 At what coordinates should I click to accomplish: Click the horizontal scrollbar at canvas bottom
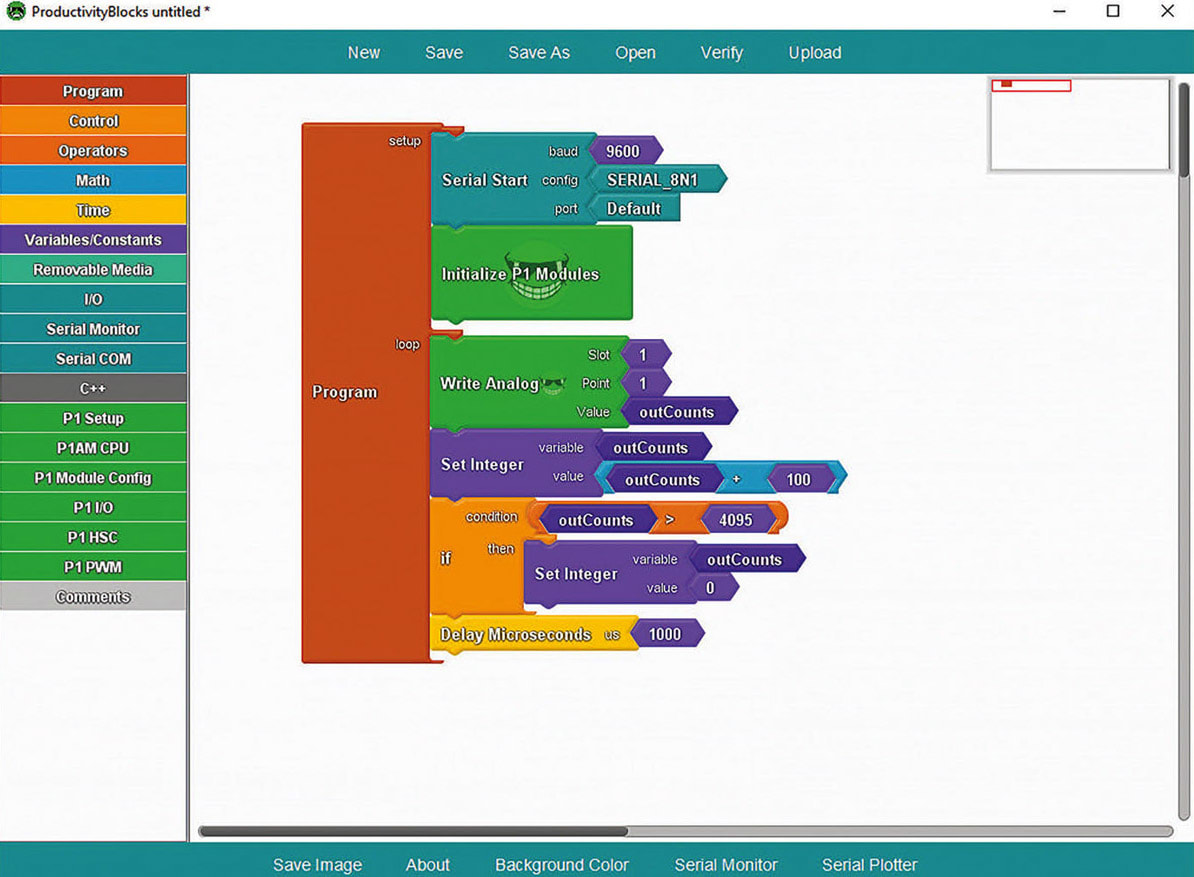(685, 831)
